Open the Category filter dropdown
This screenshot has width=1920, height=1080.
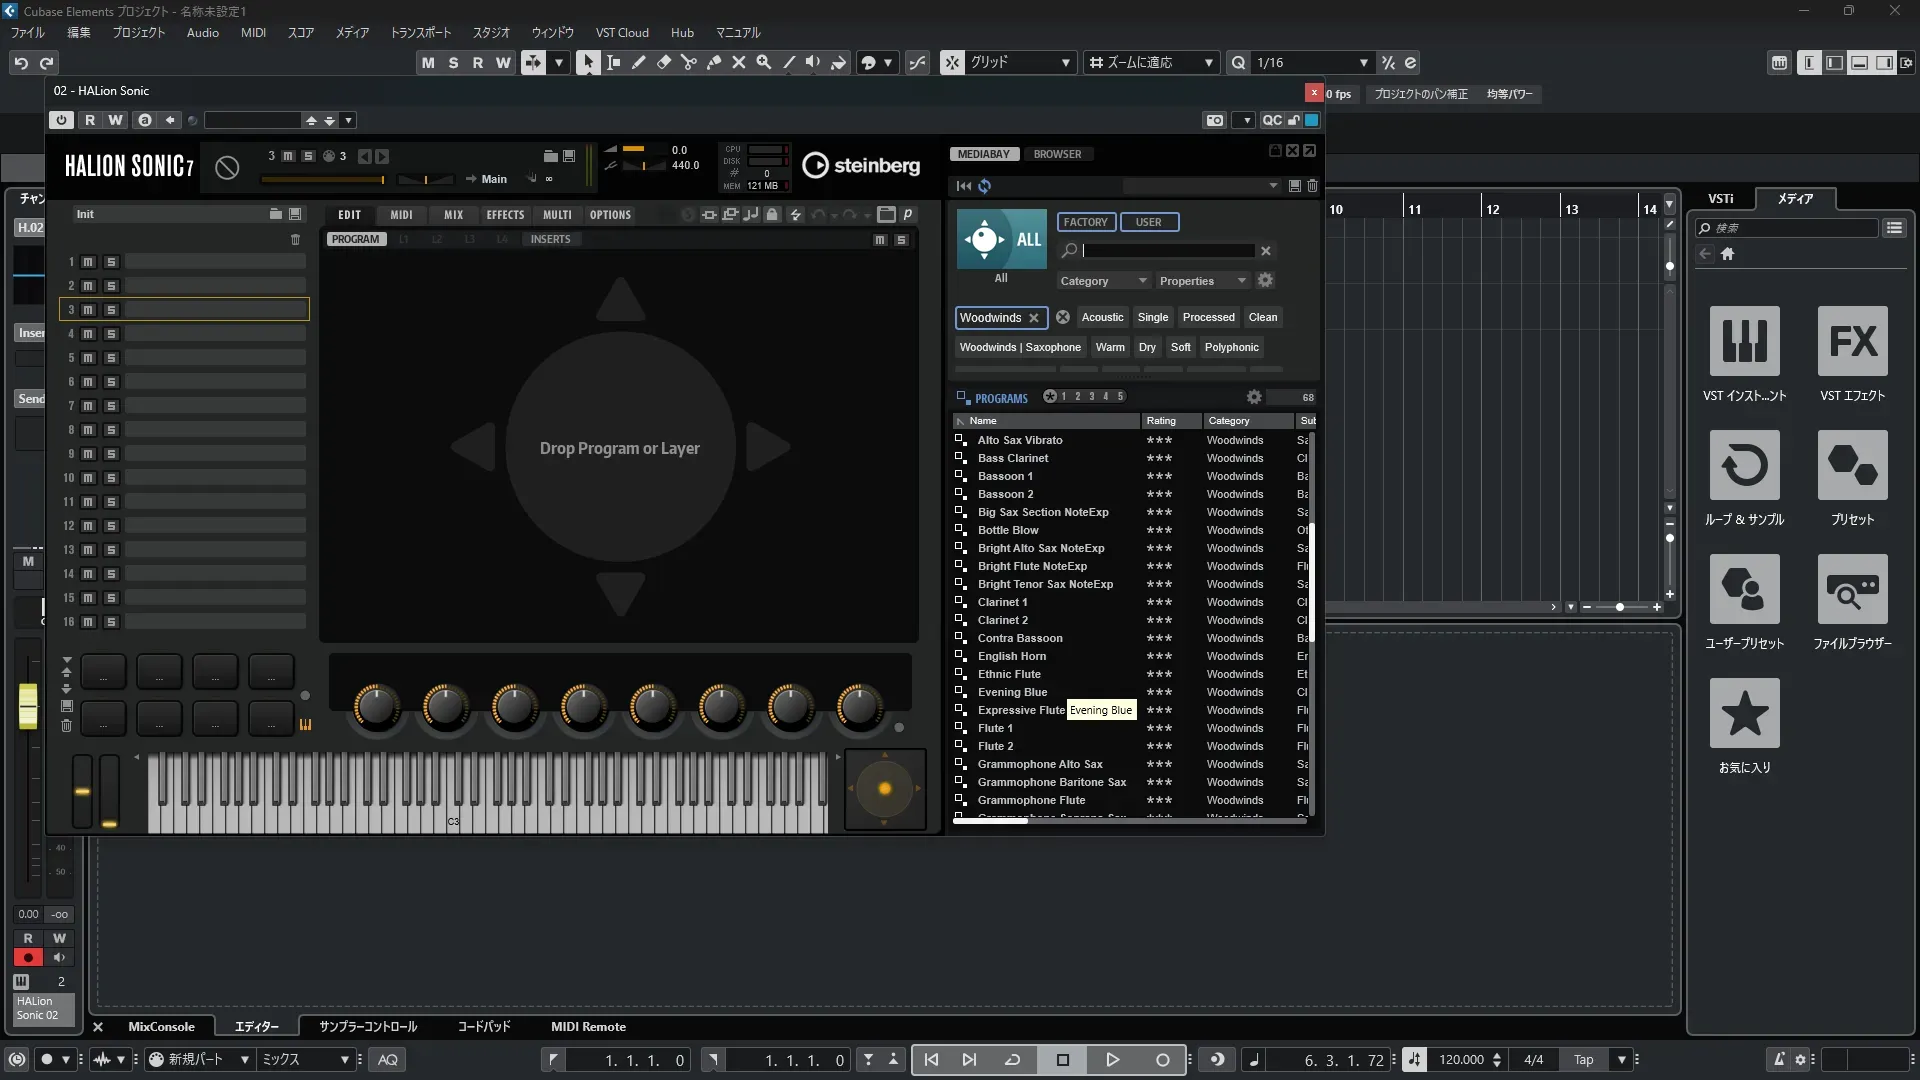1103,281
